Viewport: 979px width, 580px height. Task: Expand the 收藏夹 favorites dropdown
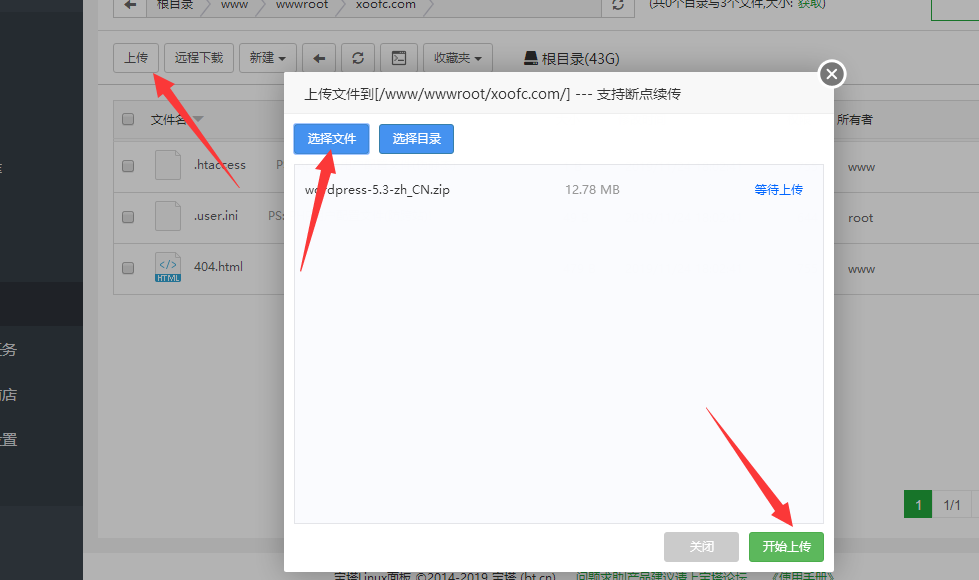pos(458,58)
